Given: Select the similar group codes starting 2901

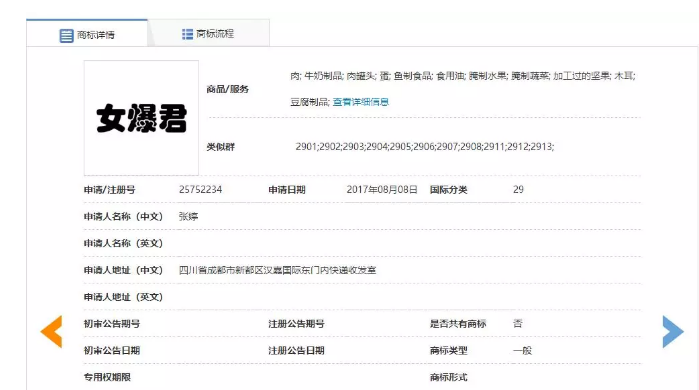Looking at the screenshot, I should 425,147.
